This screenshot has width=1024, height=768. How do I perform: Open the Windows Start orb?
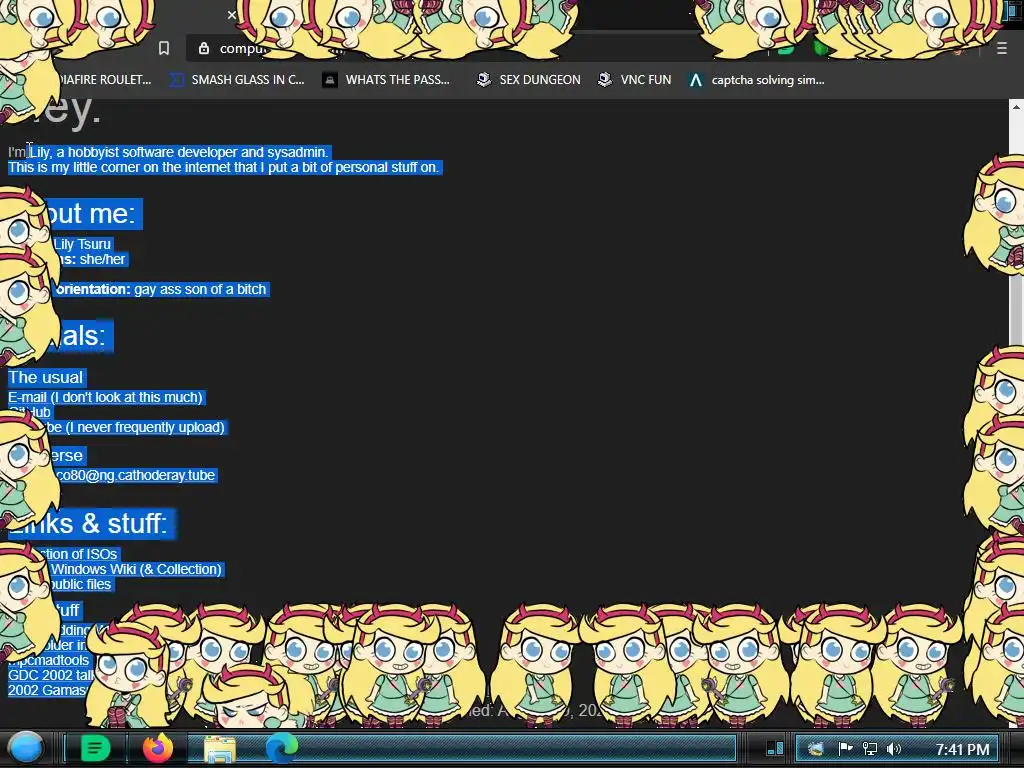(x=26, y=748)
